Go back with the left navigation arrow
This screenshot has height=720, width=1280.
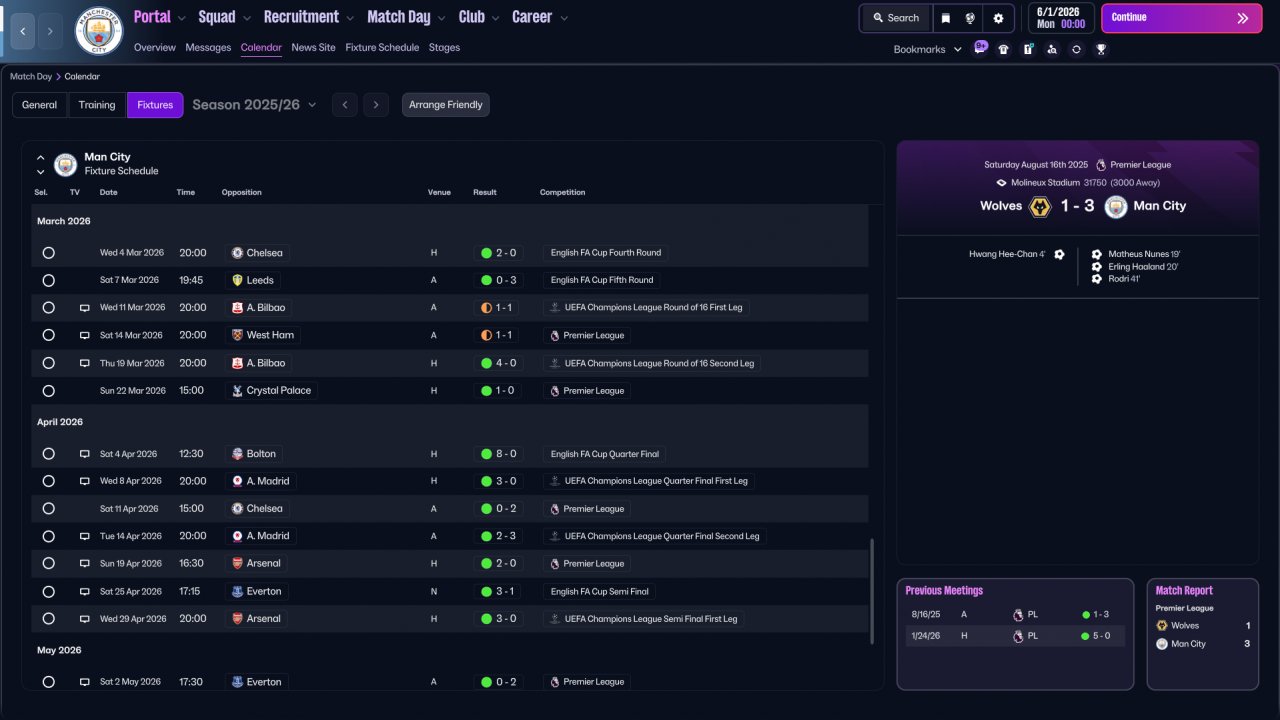tap(22, 32)
